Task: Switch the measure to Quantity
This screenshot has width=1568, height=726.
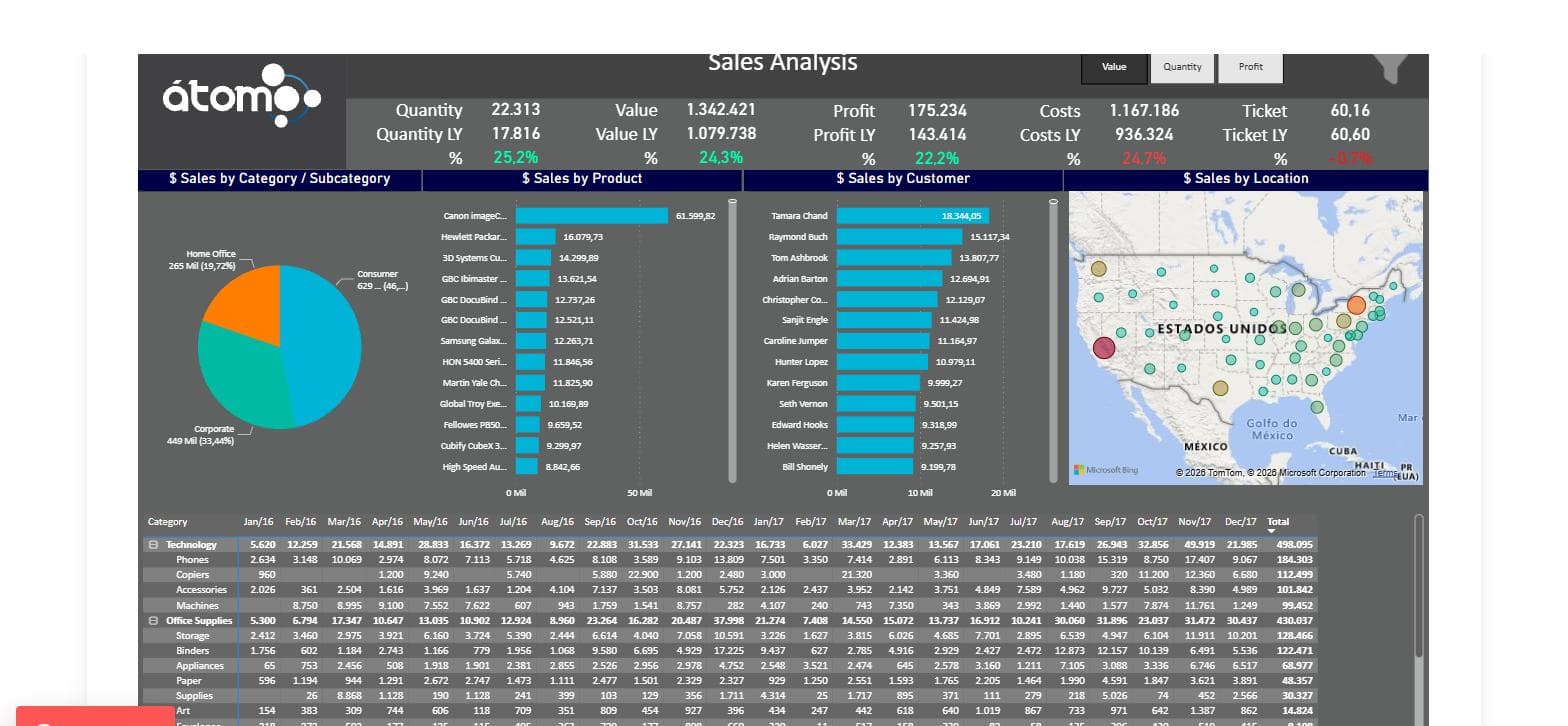Action: point(1182,67)
